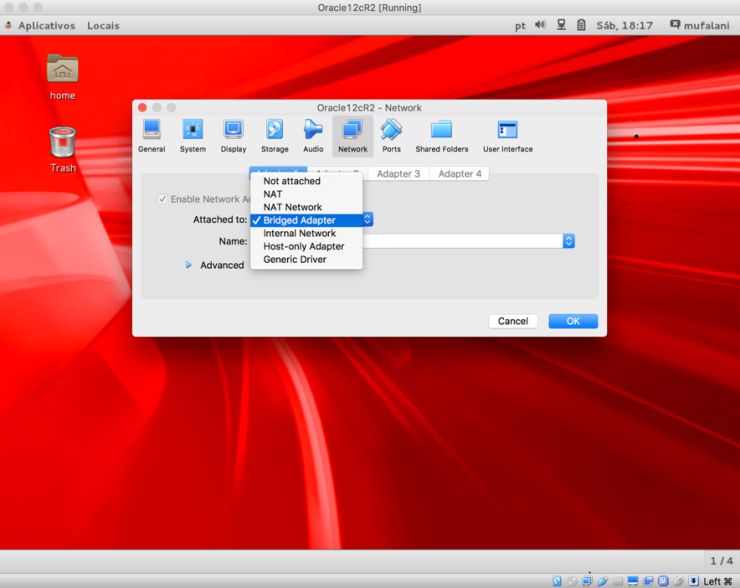Open the Aplicativos menu in guest panel

[47, 25]
